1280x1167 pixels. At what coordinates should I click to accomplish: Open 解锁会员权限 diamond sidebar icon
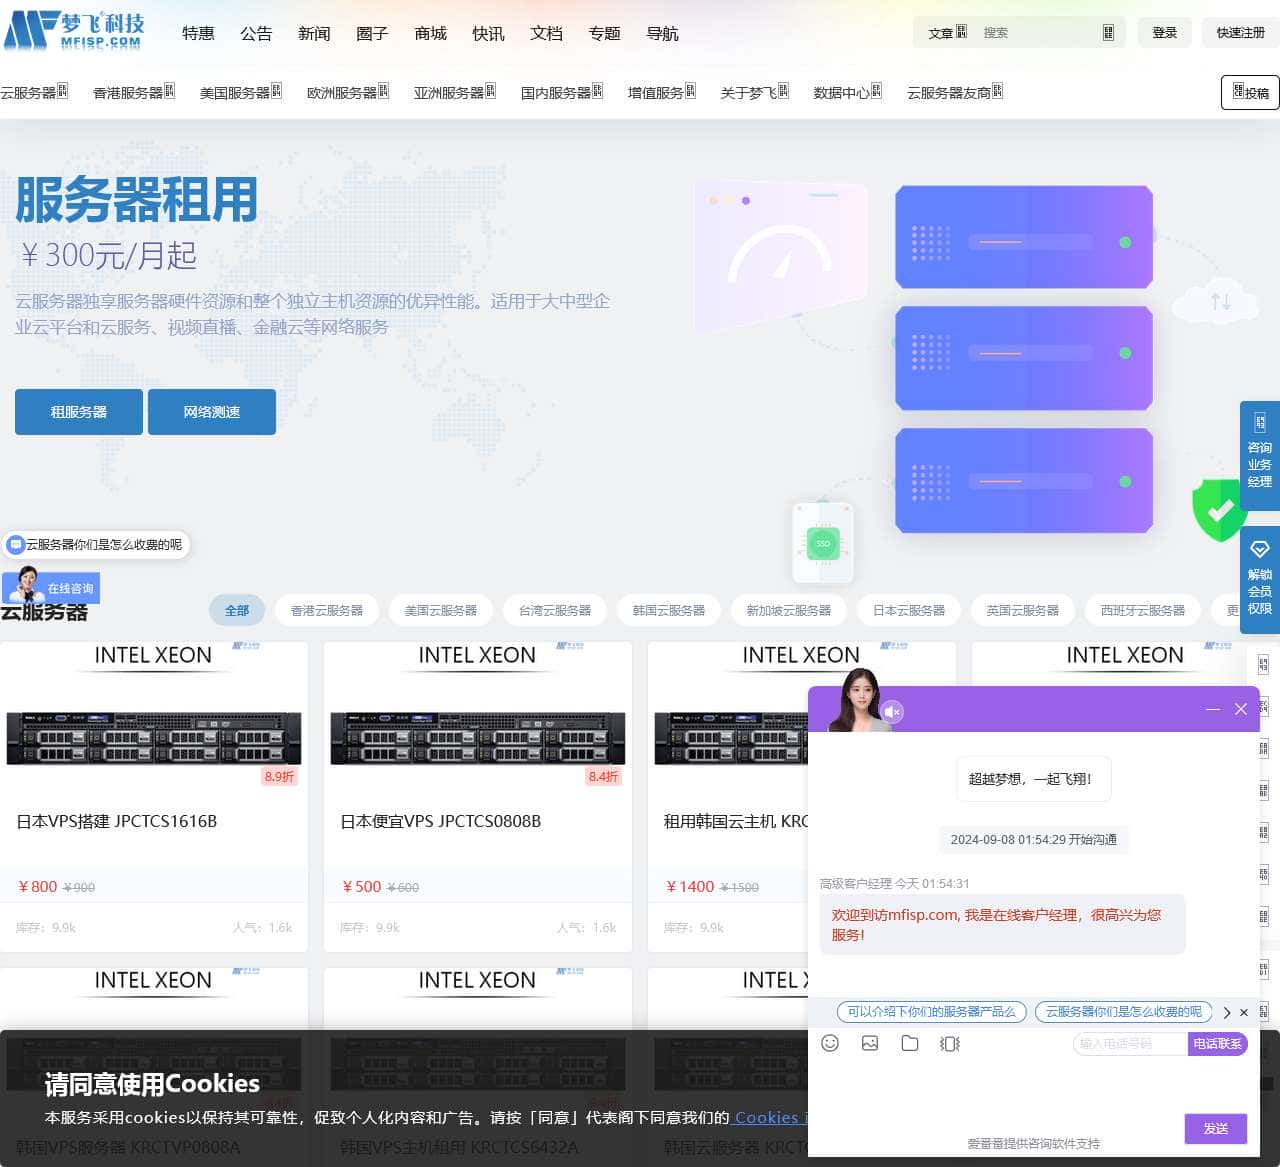point(1259,580)
